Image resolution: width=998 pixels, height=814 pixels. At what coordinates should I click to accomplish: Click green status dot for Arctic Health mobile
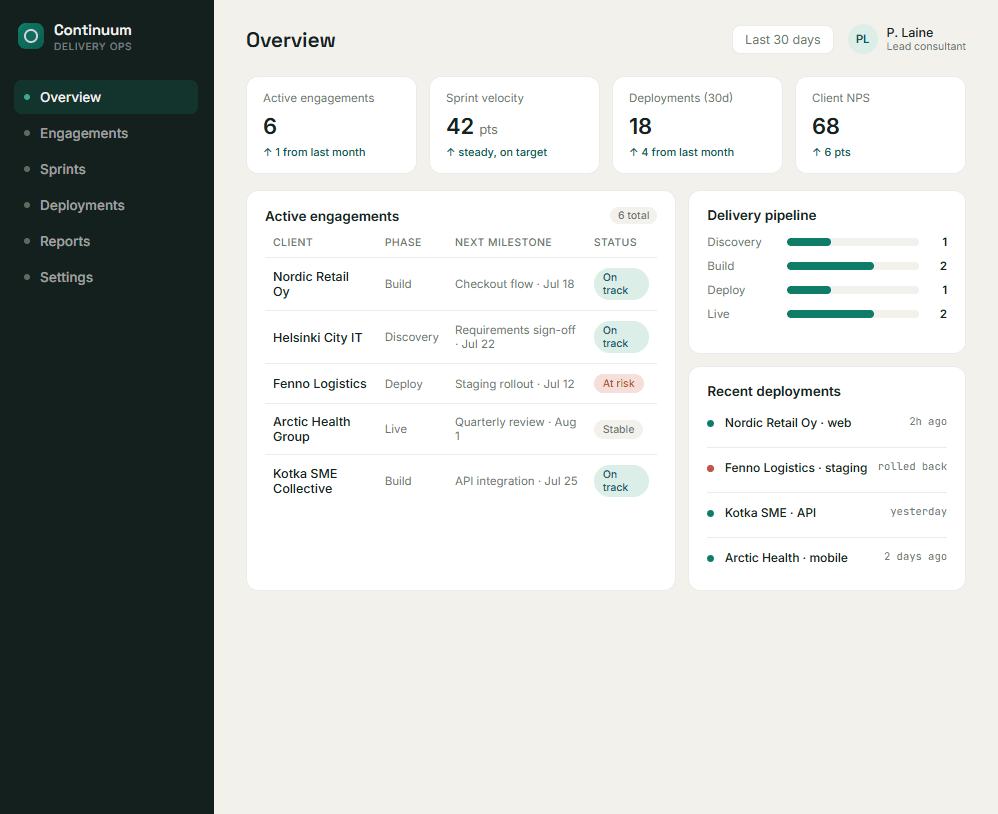710,559
